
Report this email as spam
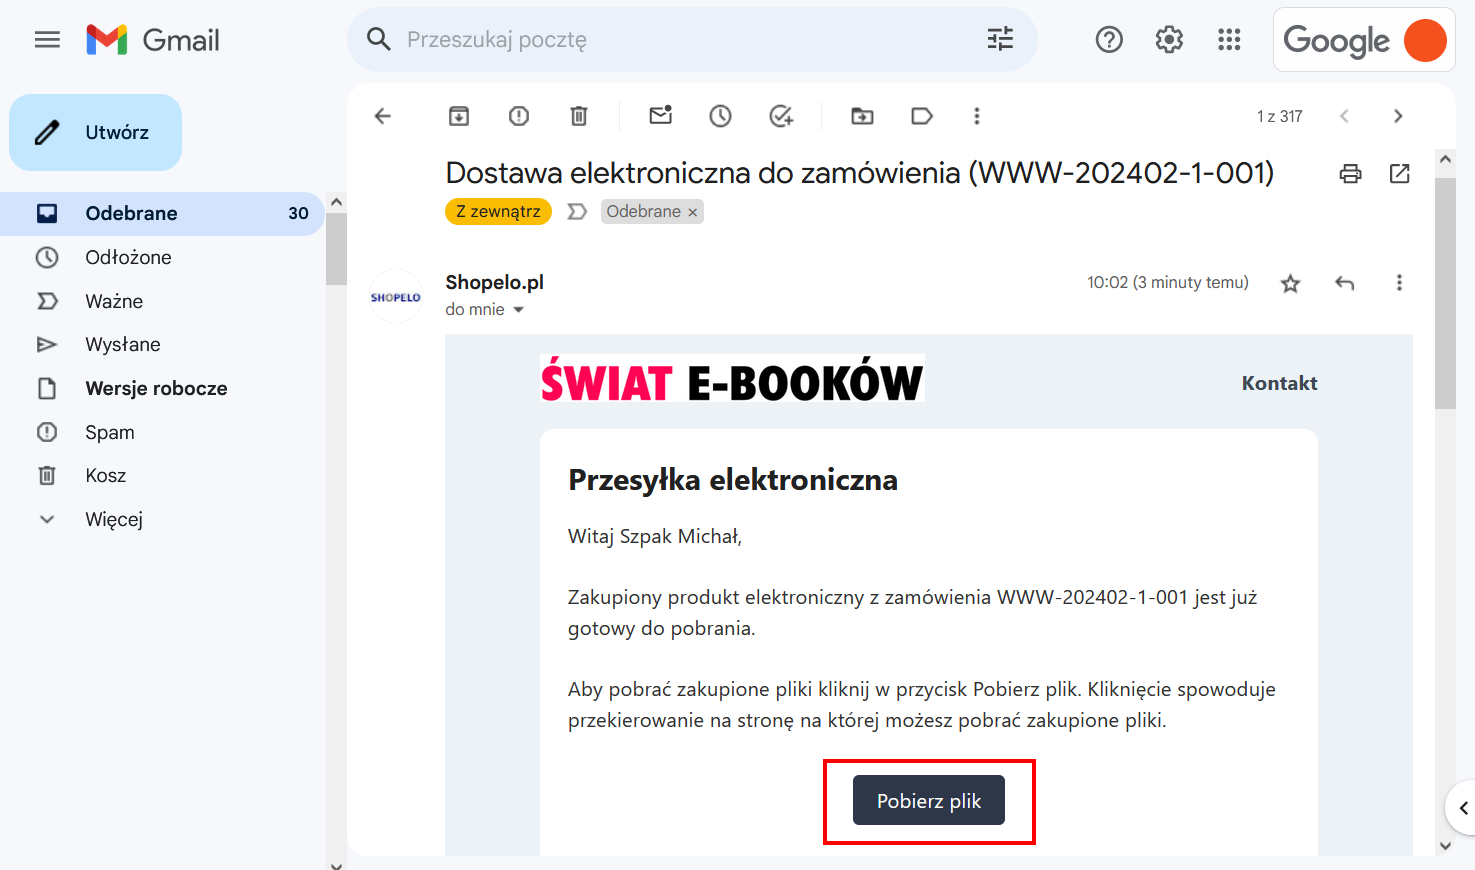(x=519, y=116)
